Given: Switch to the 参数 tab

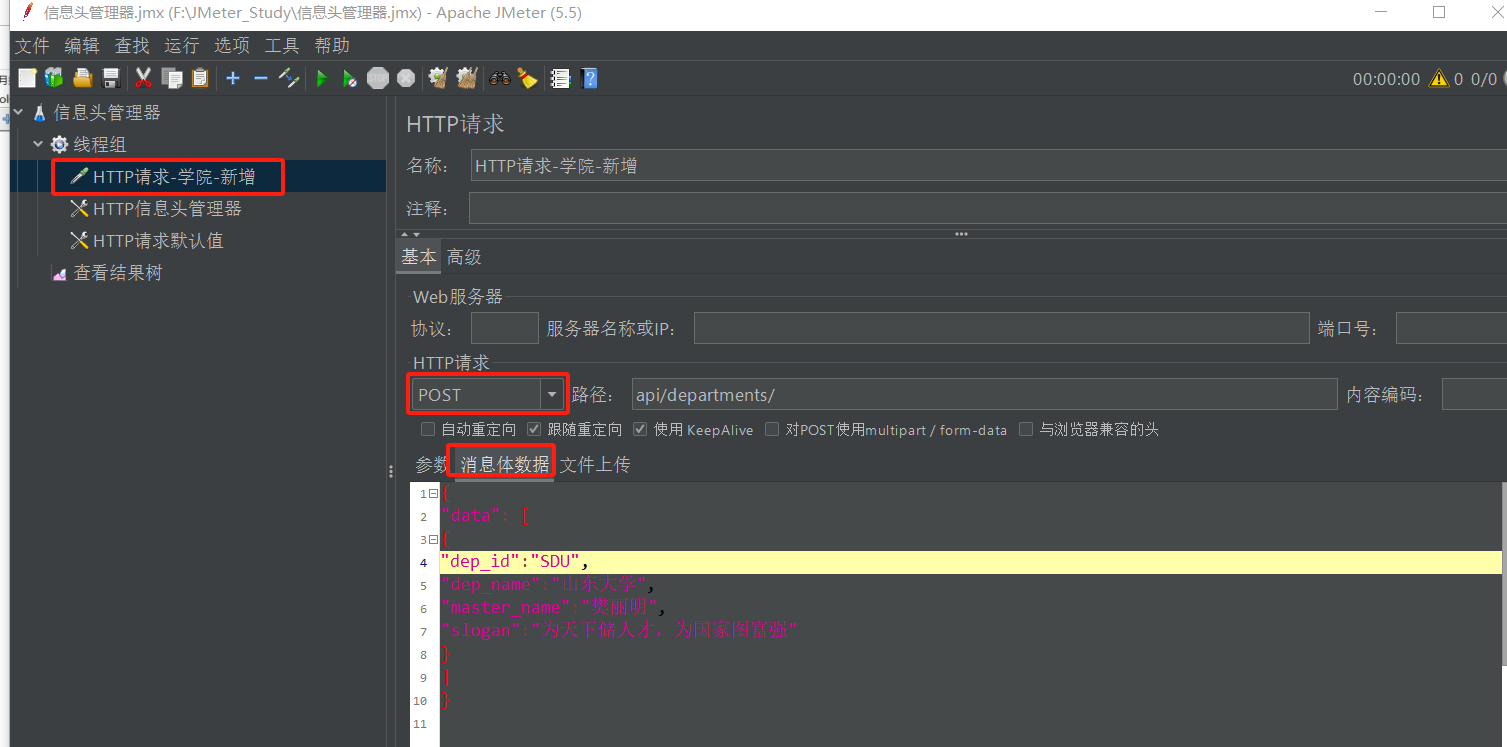Looking at the screenshot, I should pos(431,464).
